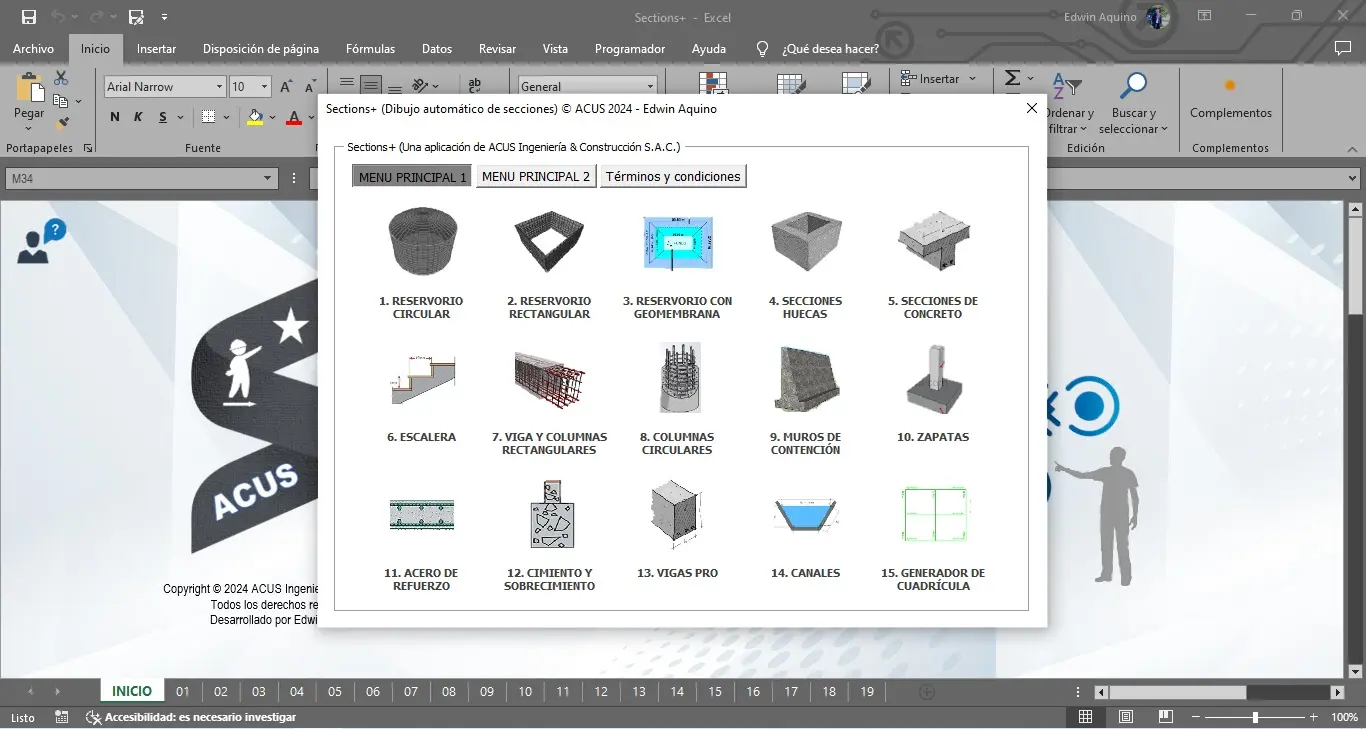Launch Reservorio con Geomembrana tool
The width and height of the screenshot is (1366, 729).
coord(677,242)
